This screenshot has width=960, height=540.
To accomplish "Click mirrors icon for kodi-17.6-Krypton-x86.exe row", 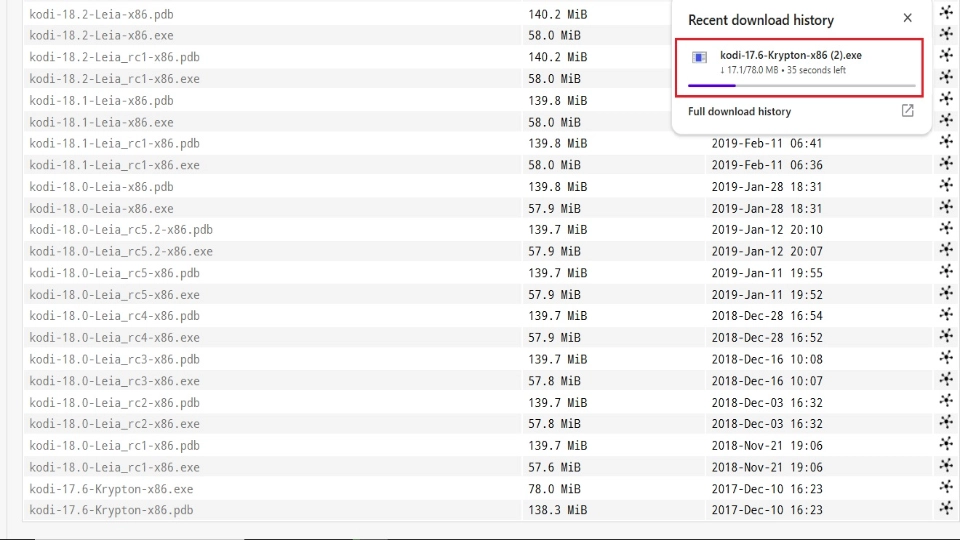I will 947,487.
